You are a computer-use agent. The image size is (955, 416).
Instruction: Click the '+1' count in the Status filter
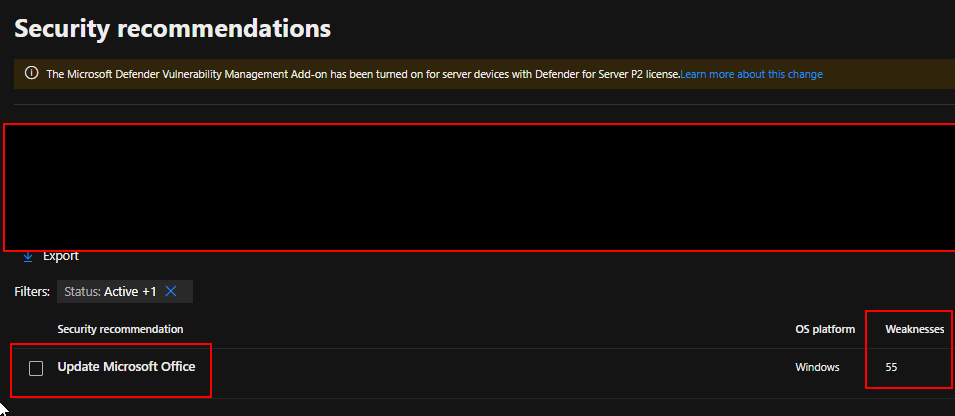149,291
